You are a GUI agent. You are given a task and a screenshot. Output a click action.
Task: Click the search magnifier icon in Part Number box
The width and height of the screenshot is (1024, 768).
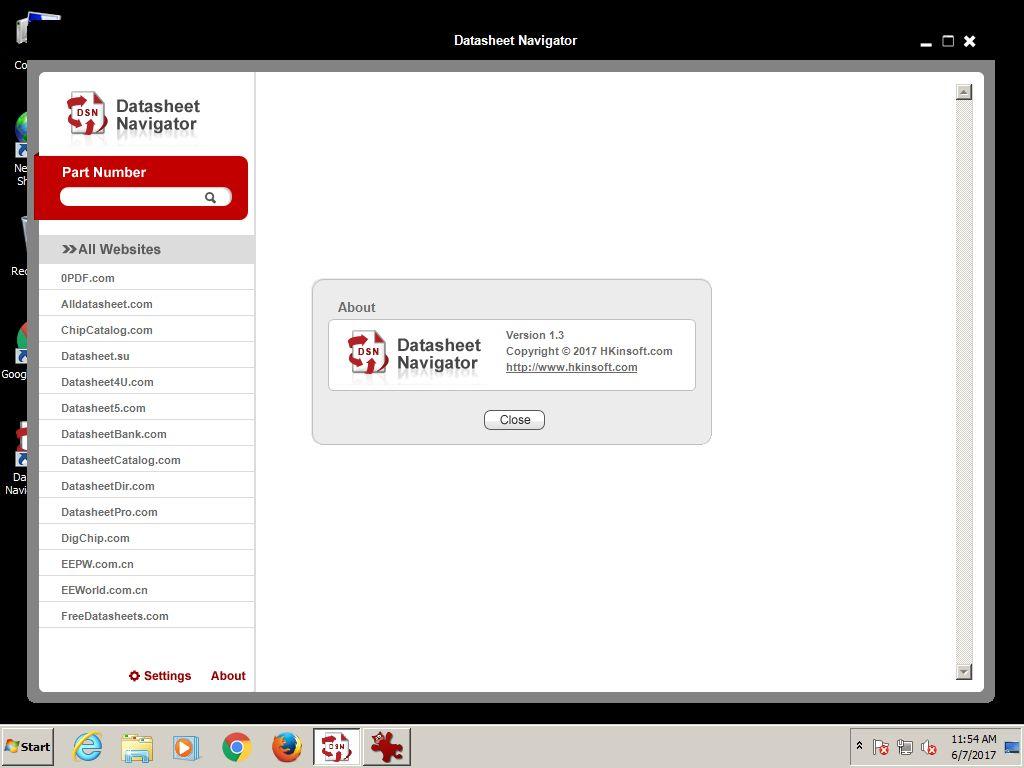point(210,197)
